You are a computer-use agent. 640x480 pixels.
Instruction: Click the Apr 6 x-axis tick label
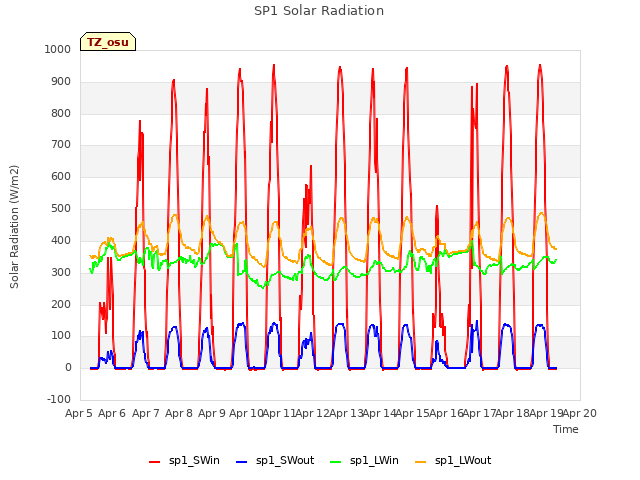tap(112, 413)
